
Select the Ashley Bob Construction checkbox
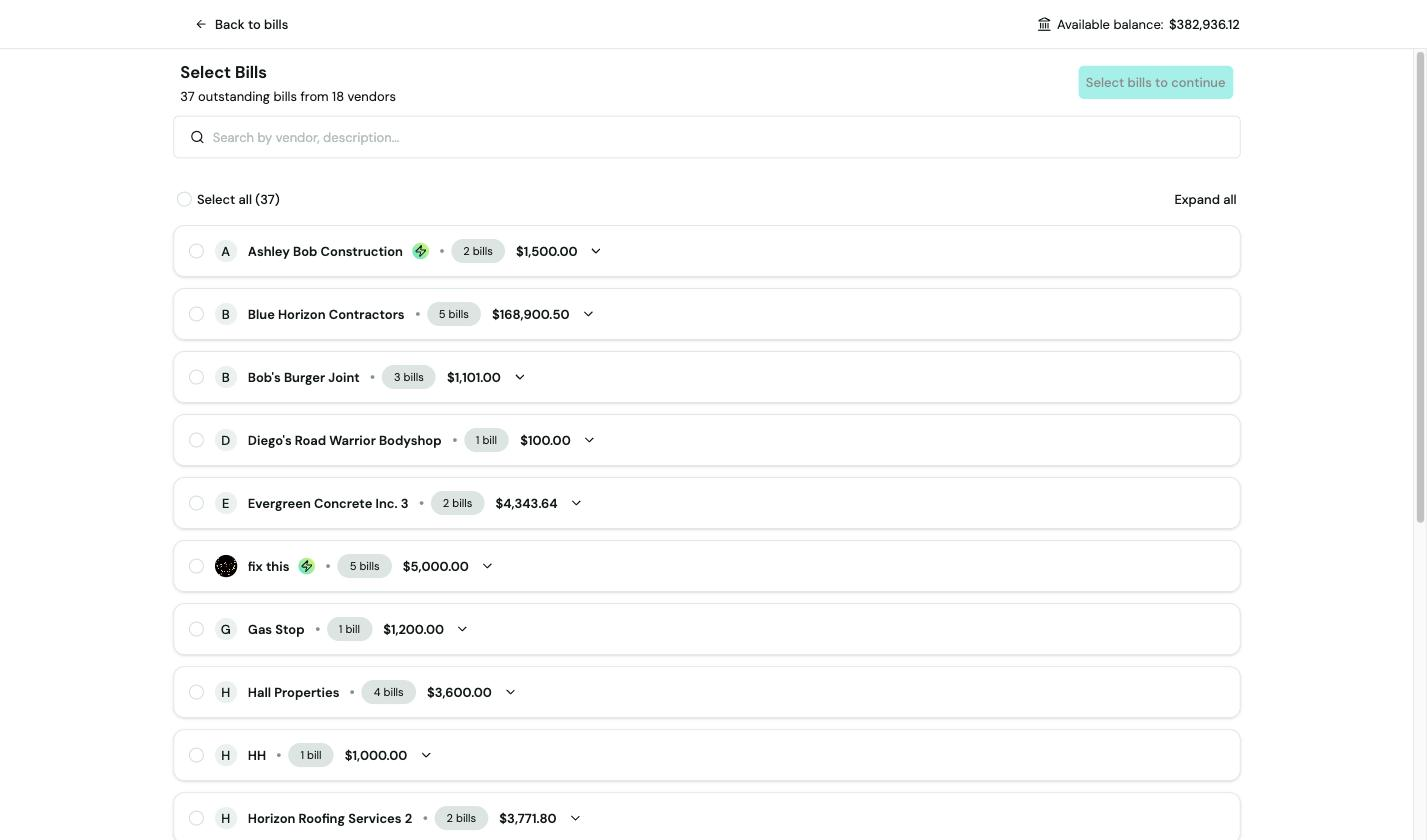(196, 251)
